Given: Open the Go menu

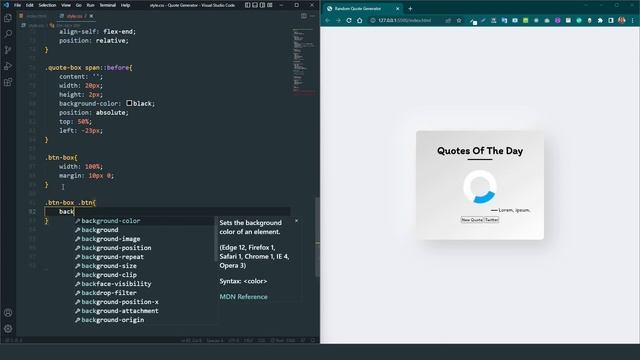Looking at the screenshot, I should click(78, 5).
